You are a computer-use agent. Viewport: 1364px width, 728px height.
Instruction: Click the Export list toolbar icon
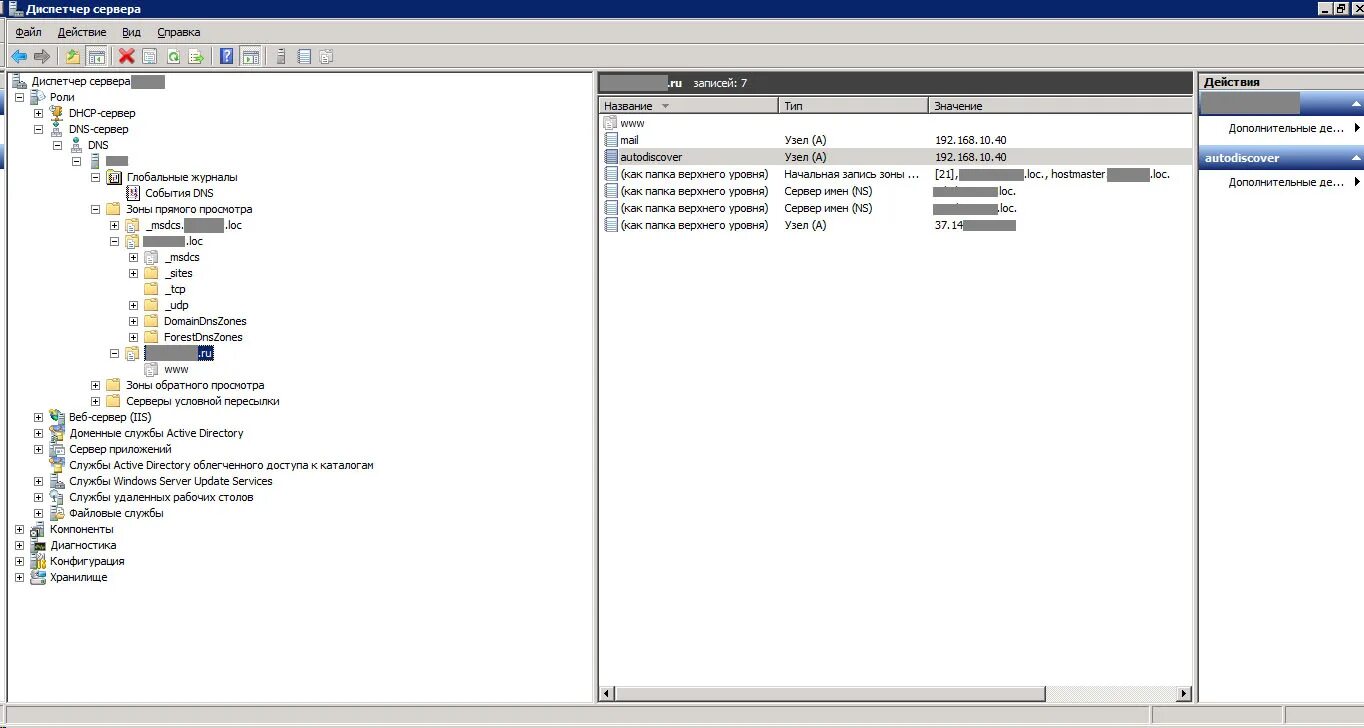[196, 57]
